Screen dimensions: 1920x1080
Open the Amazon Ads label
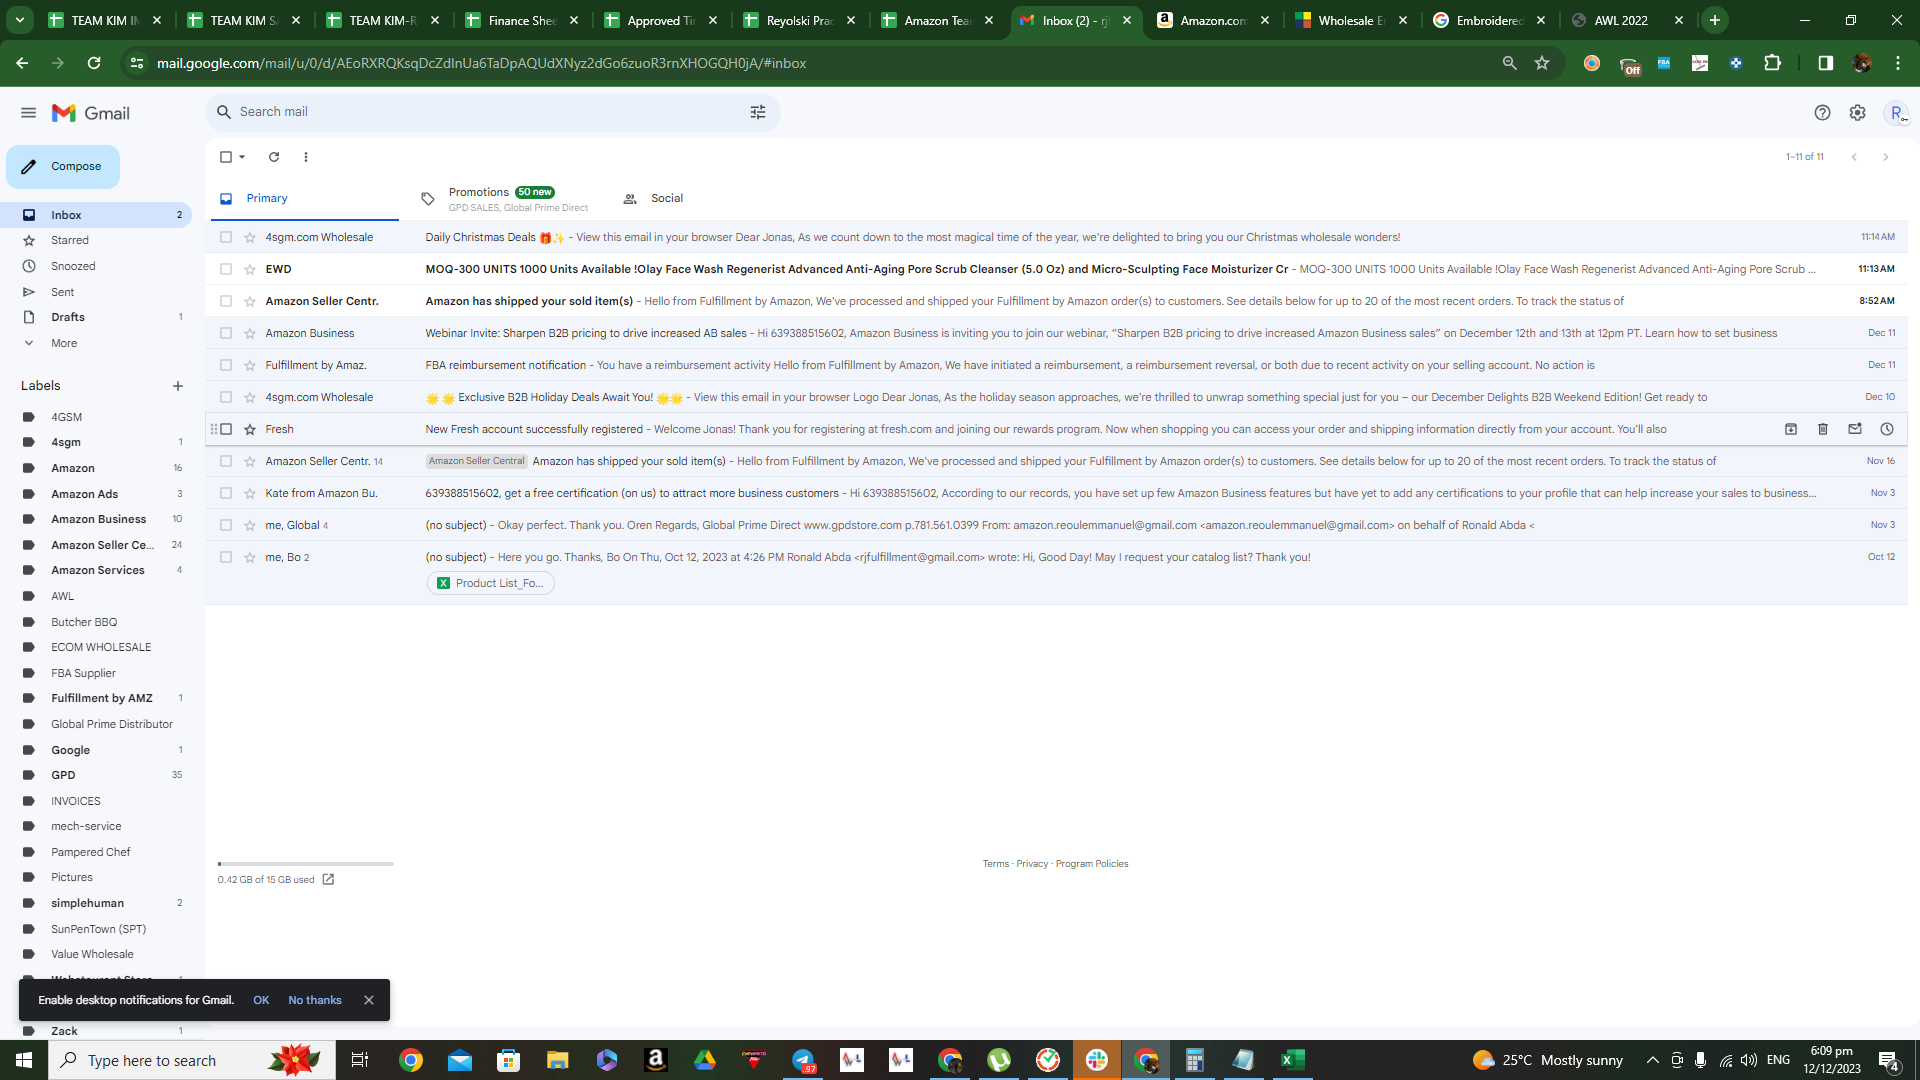[x=84, y=494]
